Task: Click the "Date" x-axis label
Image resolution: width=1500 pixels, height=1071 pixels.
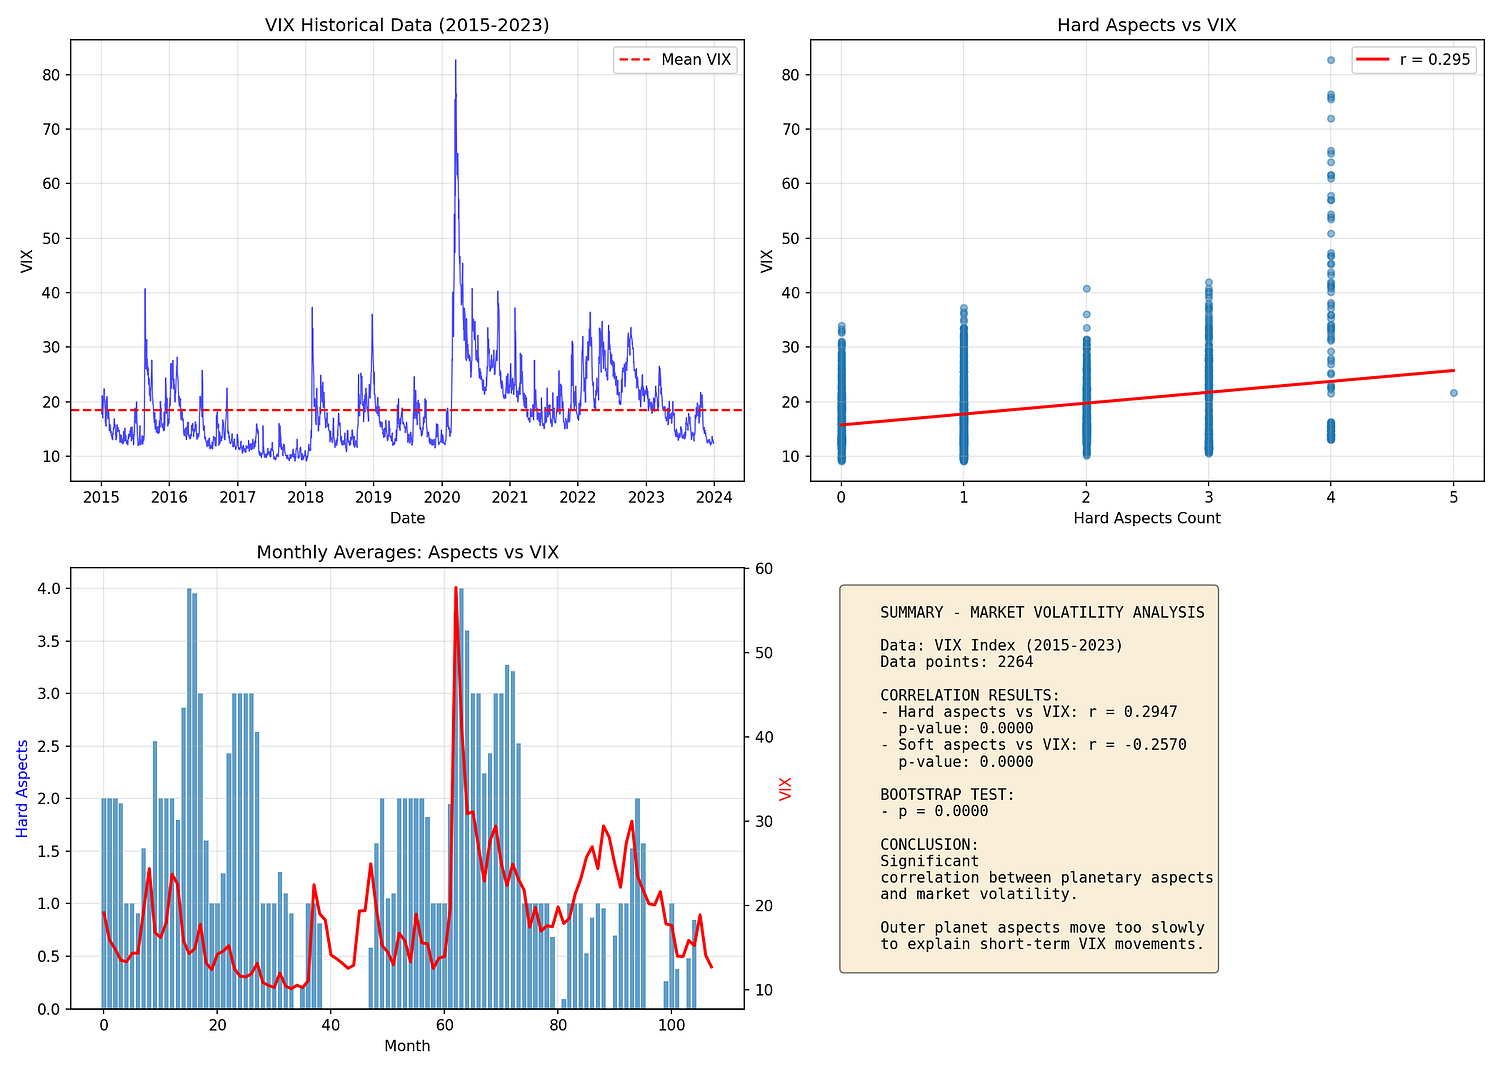Action: coord(407,518)
